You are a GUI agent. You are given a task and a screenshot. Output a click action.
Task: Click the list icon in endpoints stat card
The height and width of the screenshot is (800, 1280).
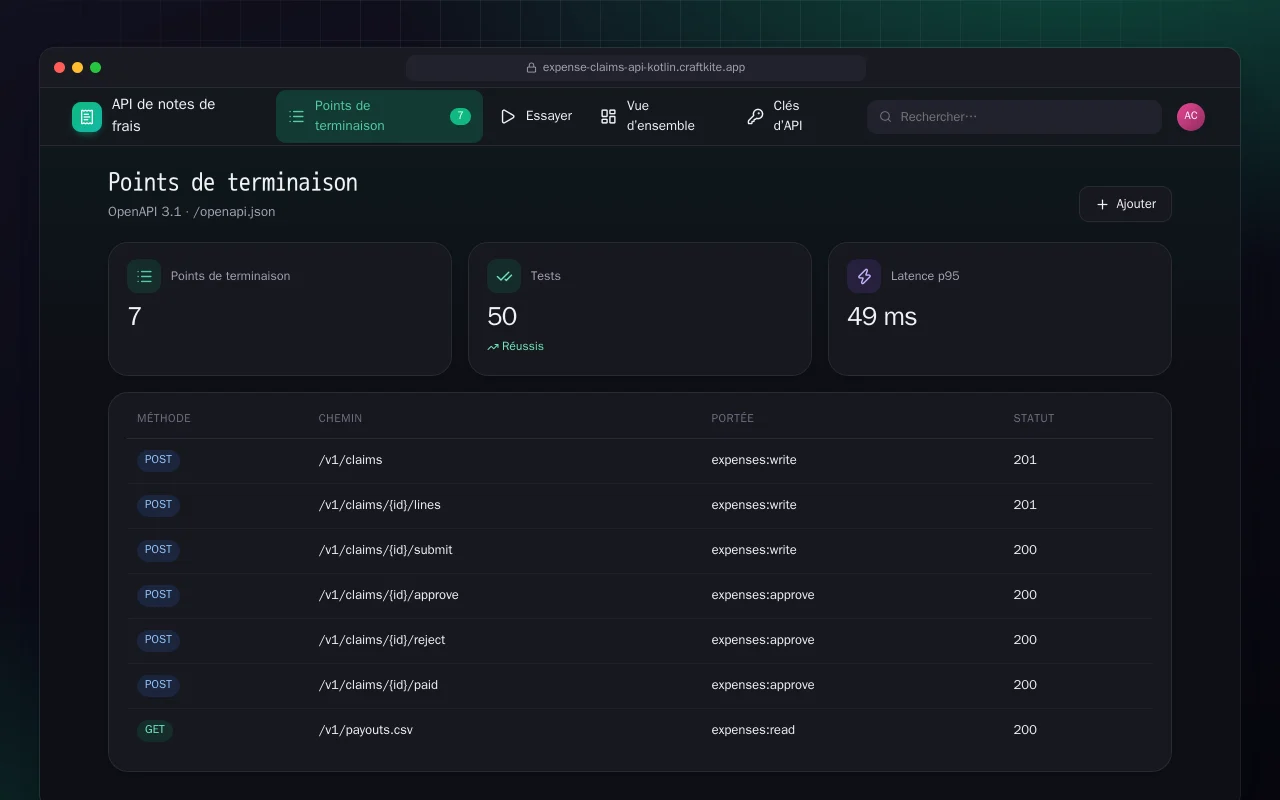144,276
